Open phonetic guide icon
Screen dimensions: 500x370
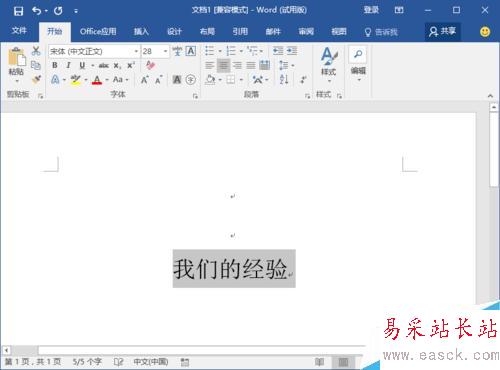pos(177,51)
